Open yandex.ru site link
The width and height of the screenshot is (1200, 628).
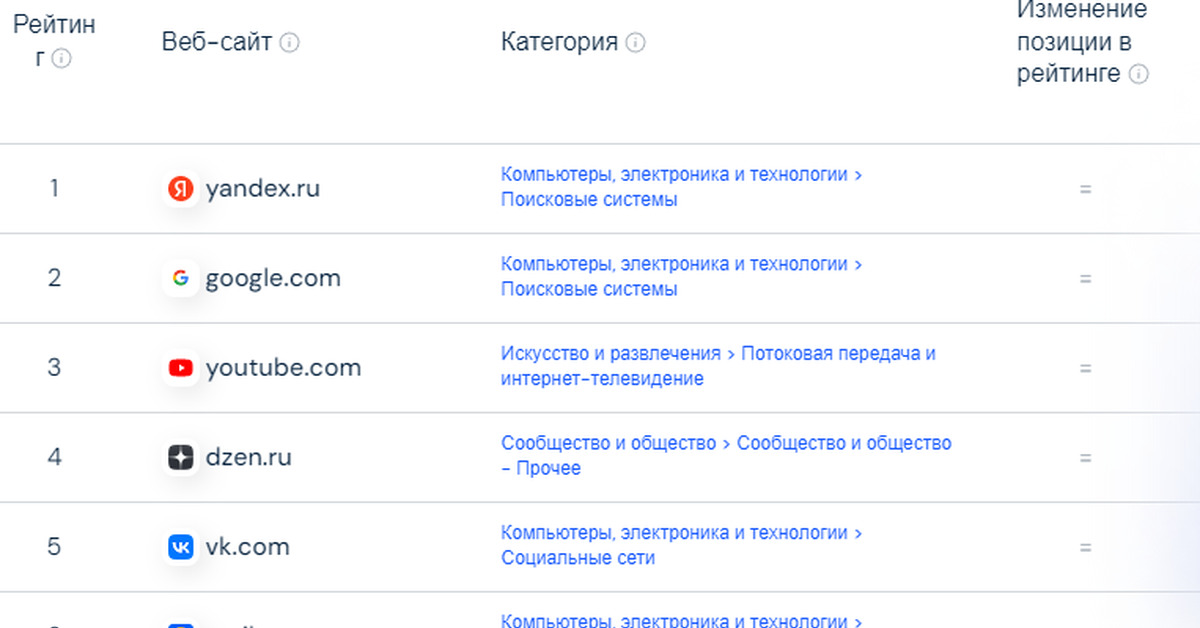pyautogui.click(x=262, y=188)
